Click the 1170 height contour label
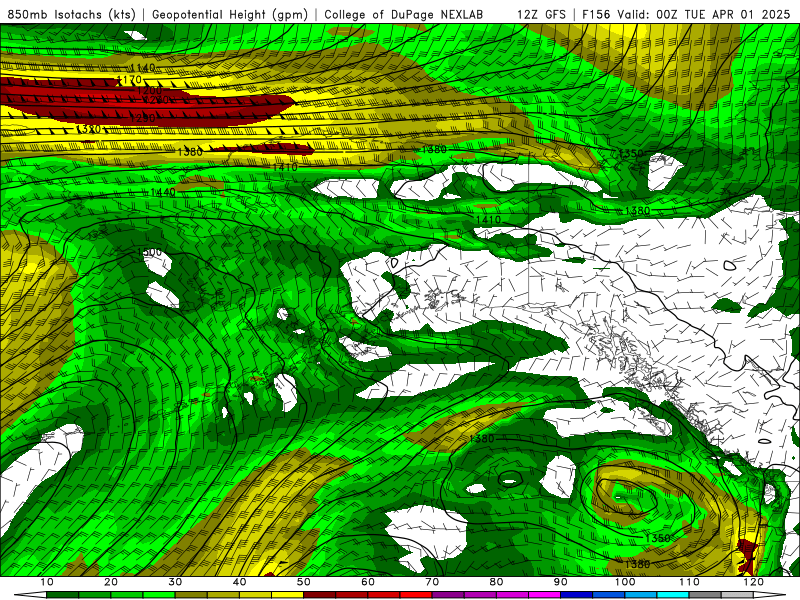 coord(129,80)
